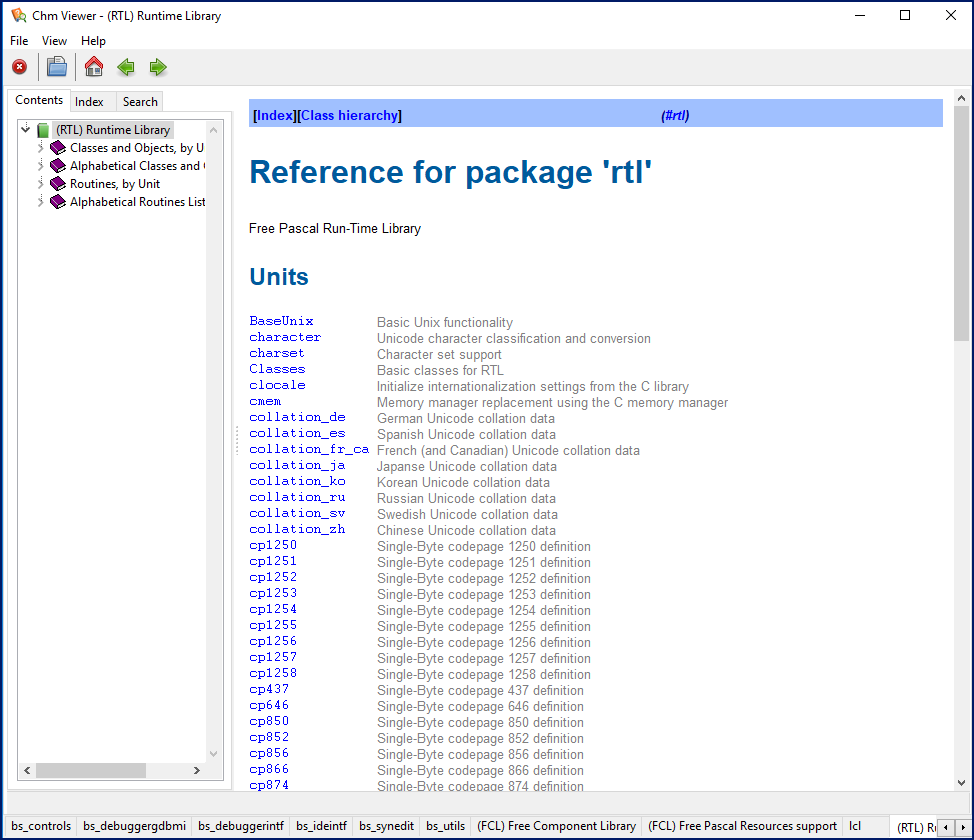Viewport: 974px width, 840px height.
Task: Switch to the Search tab
Action: click(140, 102)
